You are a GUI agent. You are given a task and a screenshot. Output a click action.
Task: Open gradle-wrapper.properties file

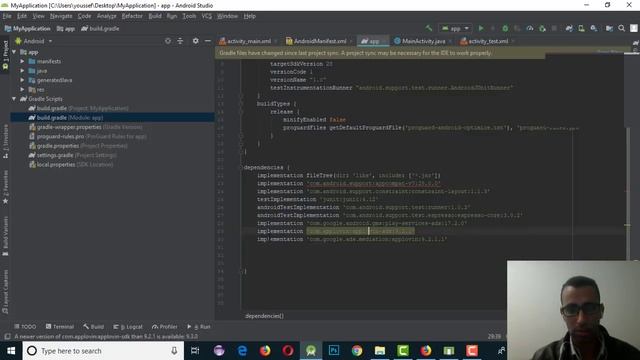85,127
